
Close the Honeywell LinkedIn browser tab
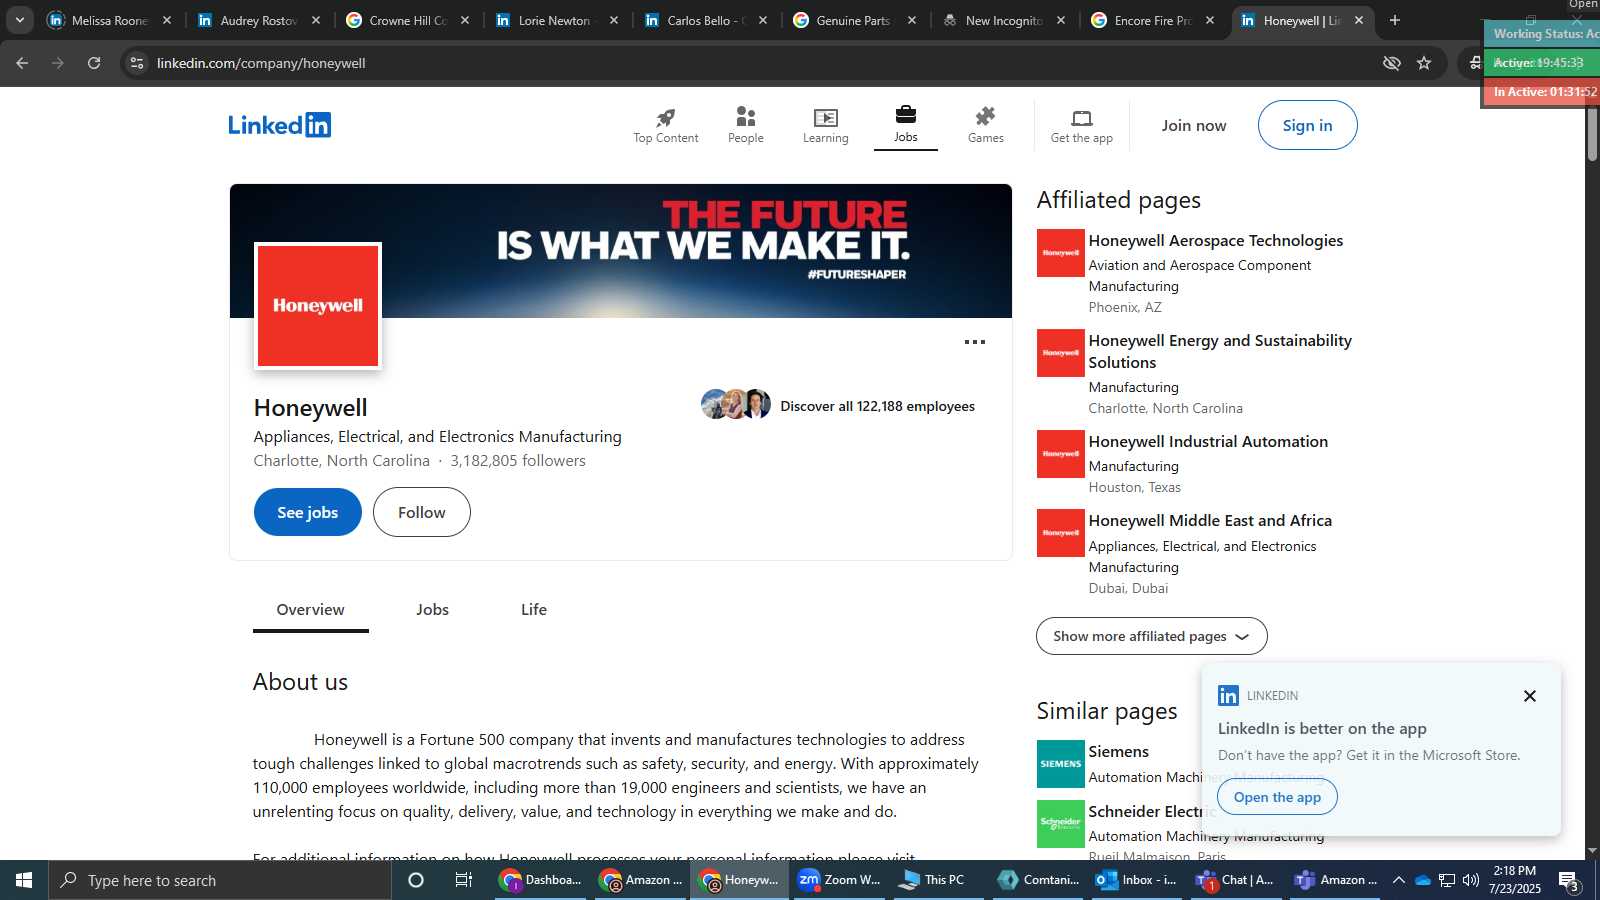point(1358,20)
